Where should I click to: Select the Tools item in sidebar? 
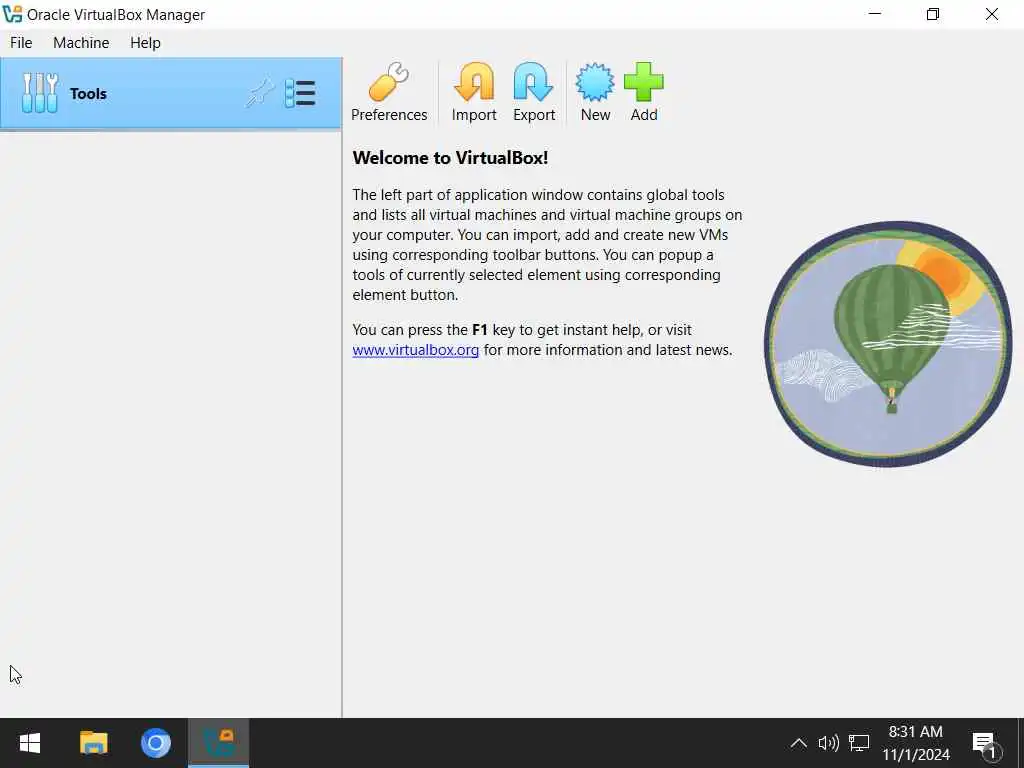tap(171, 93)
